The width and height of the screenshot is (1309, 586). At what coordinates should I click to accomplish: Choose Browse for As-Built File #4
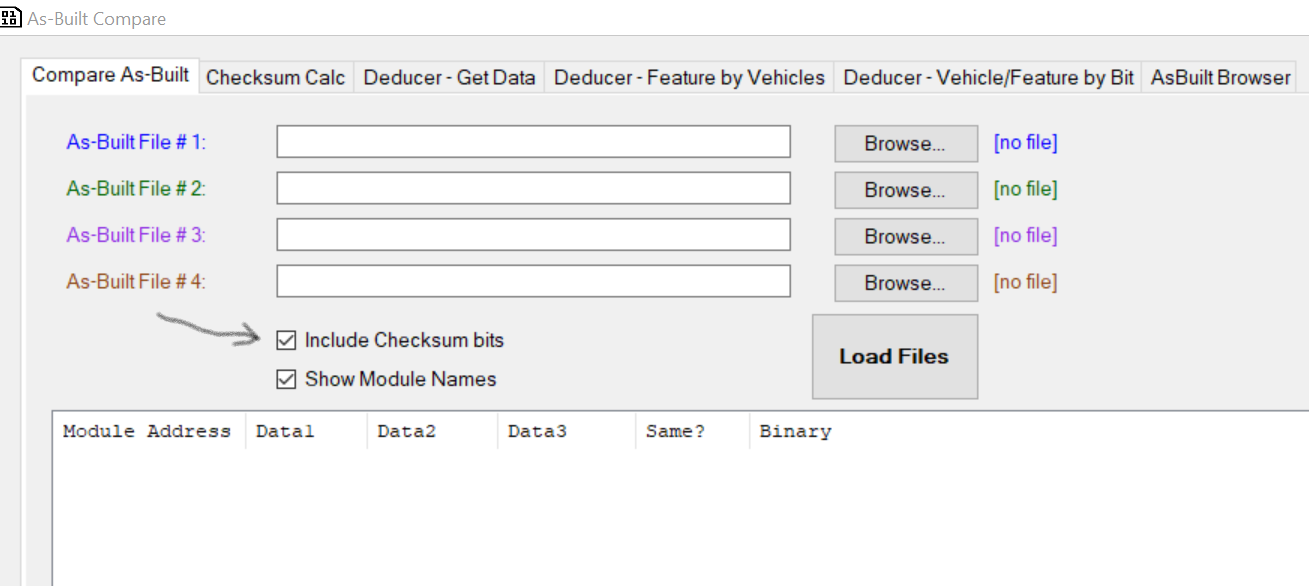coord(905,283)
